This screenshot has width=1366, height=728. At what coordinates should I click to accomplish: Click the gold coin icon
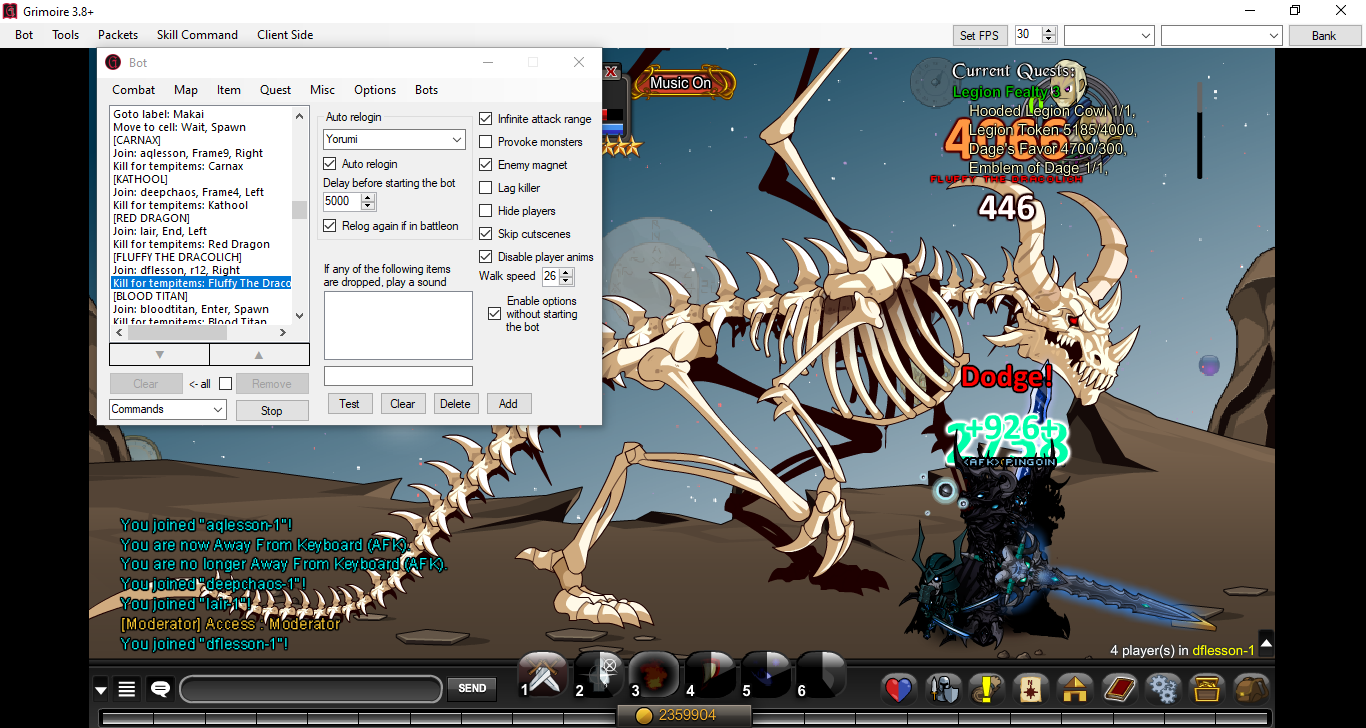click(645, 715)
